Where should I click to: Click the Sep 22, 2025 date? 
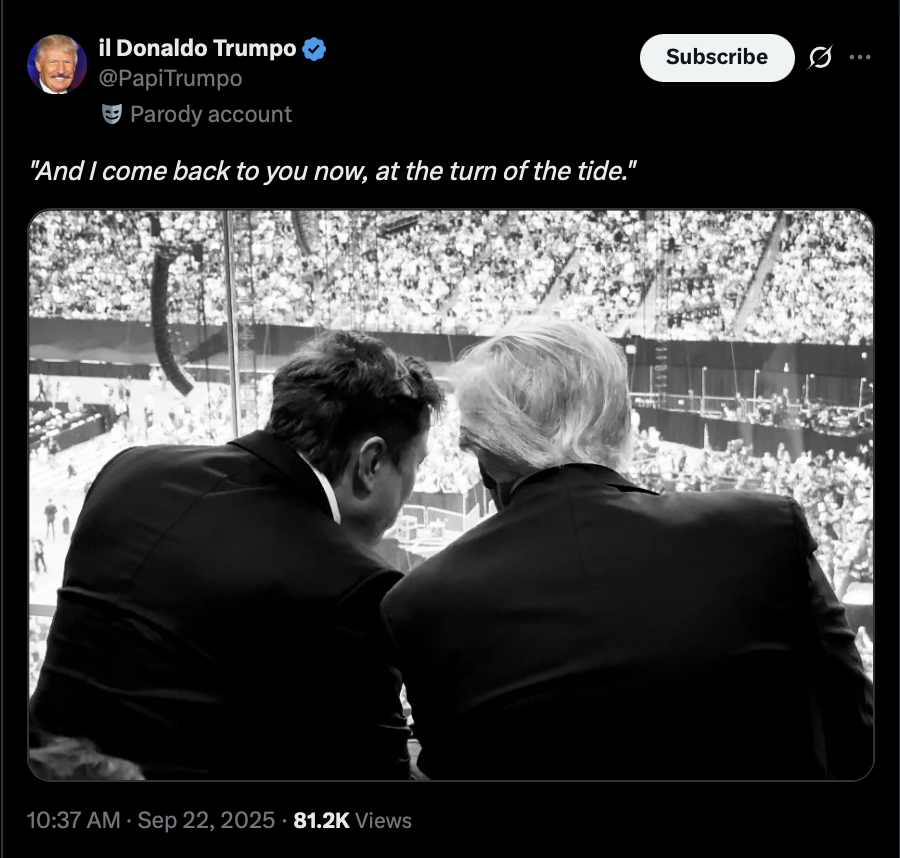click(206, 820)
